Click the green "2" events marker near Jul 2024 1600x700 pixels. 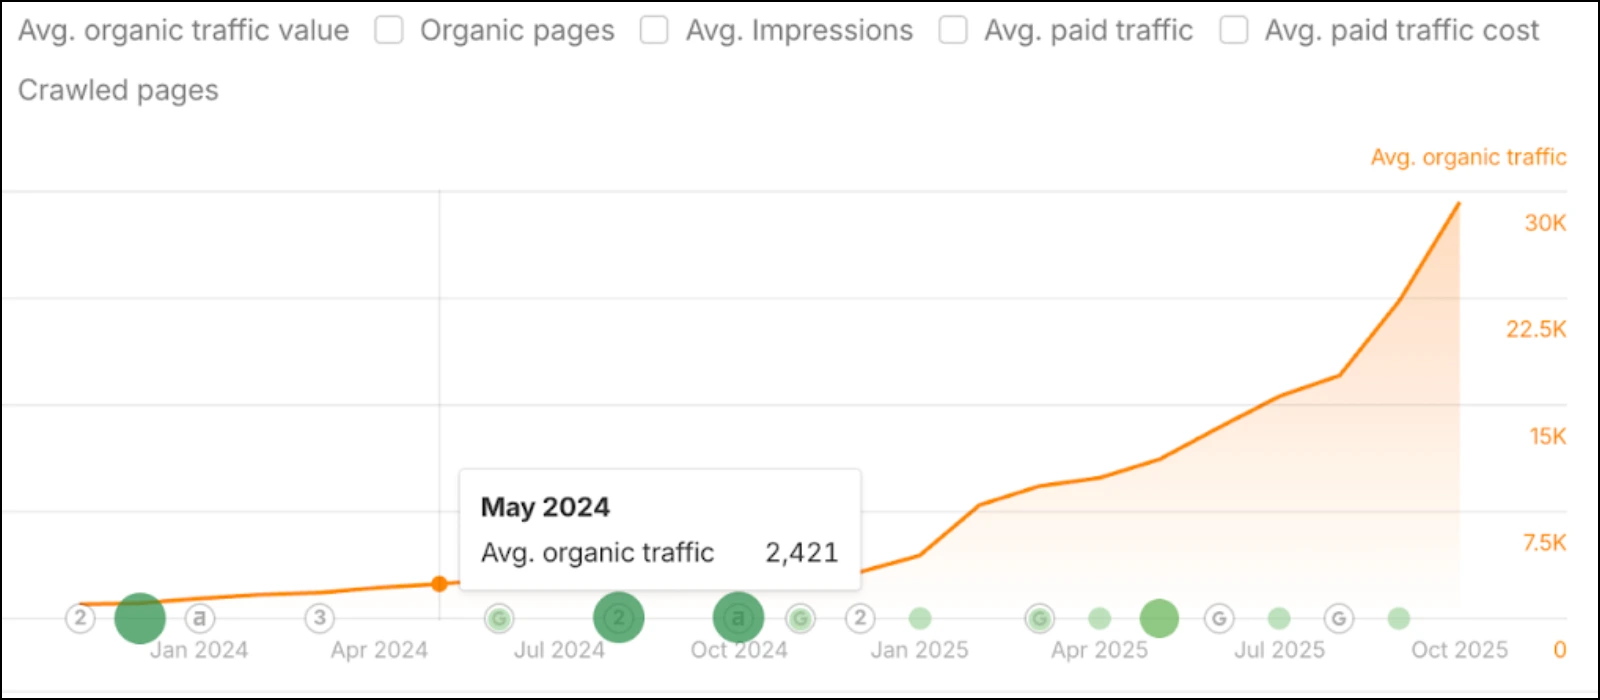pyautogui.click(x=619, y=617)
